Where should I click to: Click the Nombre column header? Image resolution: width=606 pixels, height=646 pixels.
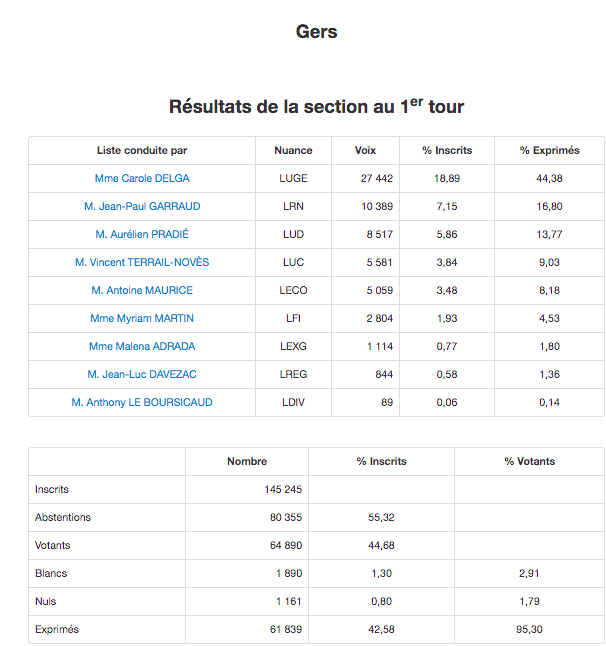coord(247,462)
